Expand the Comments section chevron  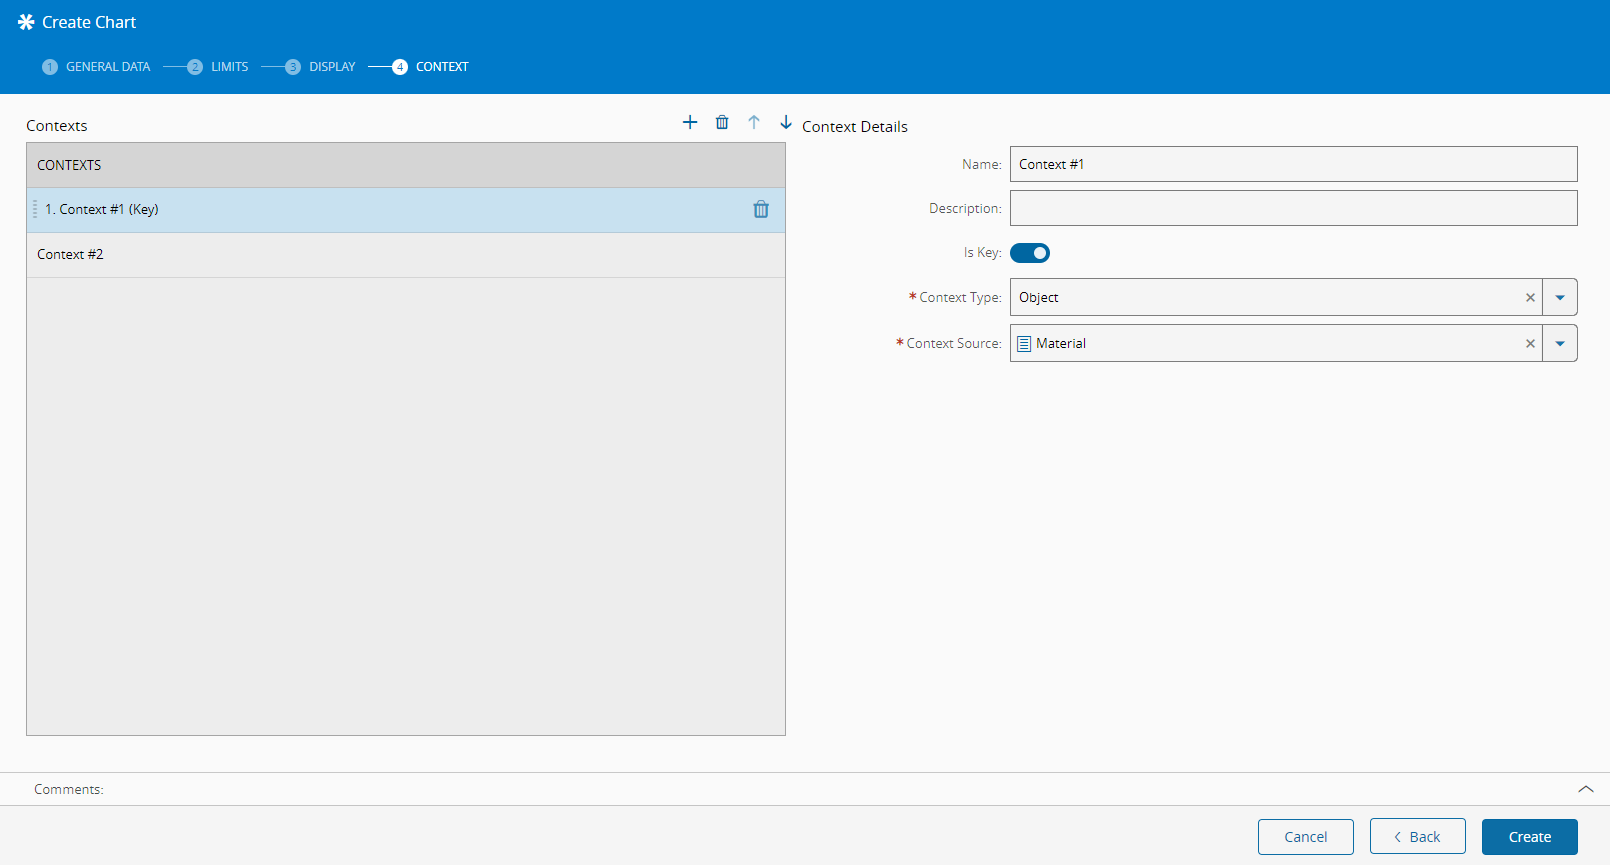[x=1586, y=789]
